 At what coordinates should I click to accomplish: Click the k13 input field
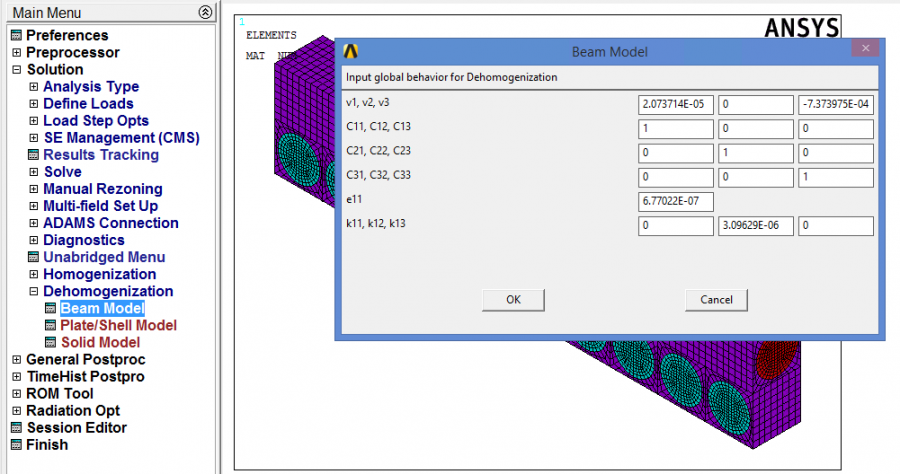tap(836, 226)
